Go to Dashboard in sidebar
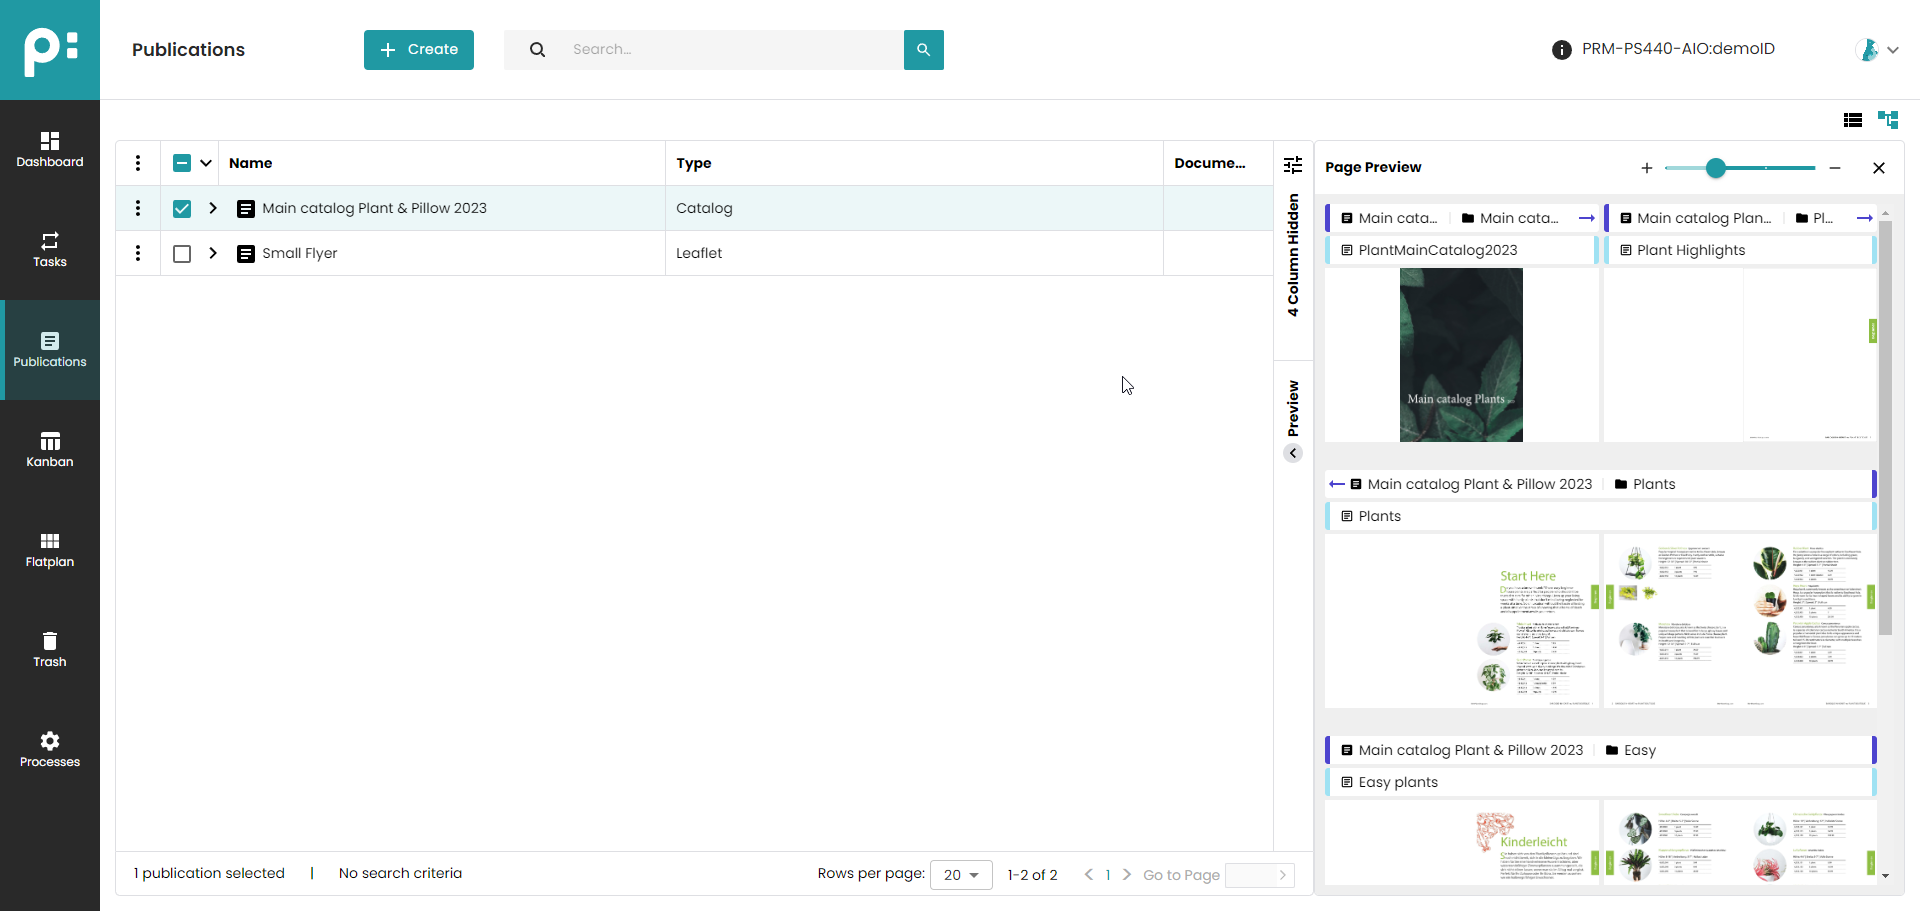The width and height of the screenshot is (1920, 911). 49,150
